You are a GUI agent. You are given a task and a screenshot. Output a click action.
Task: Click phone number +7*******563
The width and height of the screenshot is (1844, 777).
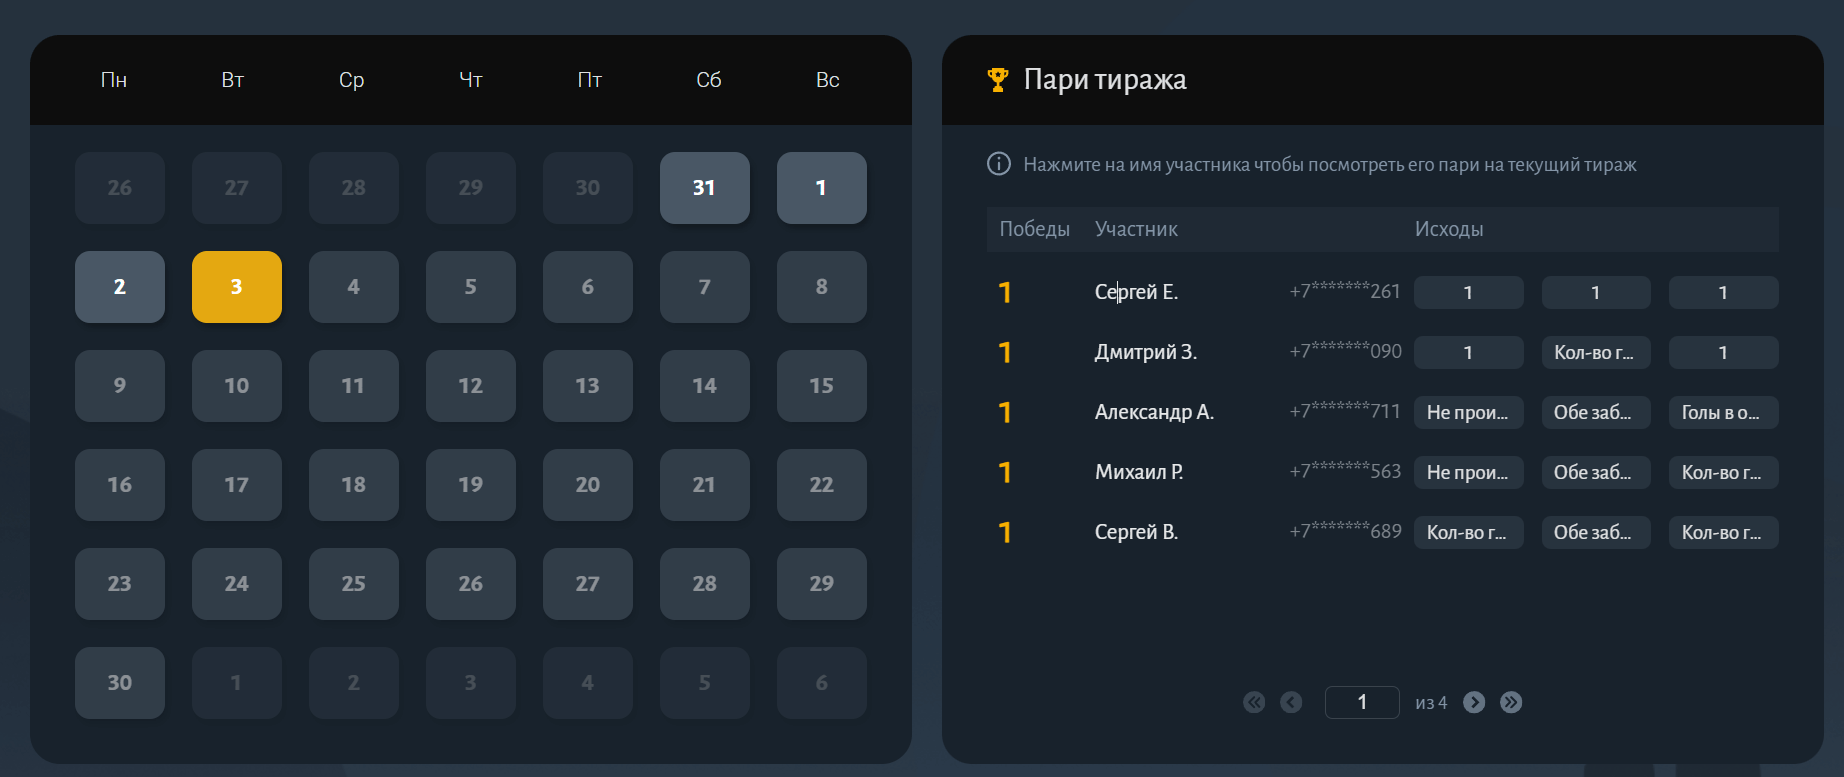tap(1345, 471)
